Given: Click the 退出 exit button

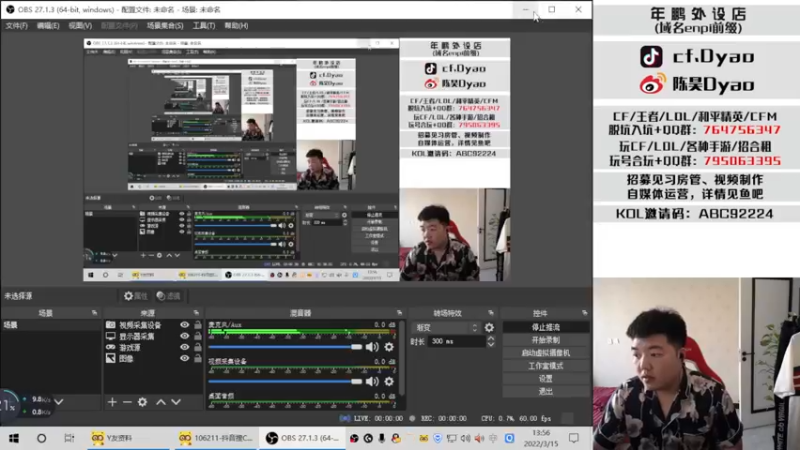Looking at the screenshot, I should point(546,391).
